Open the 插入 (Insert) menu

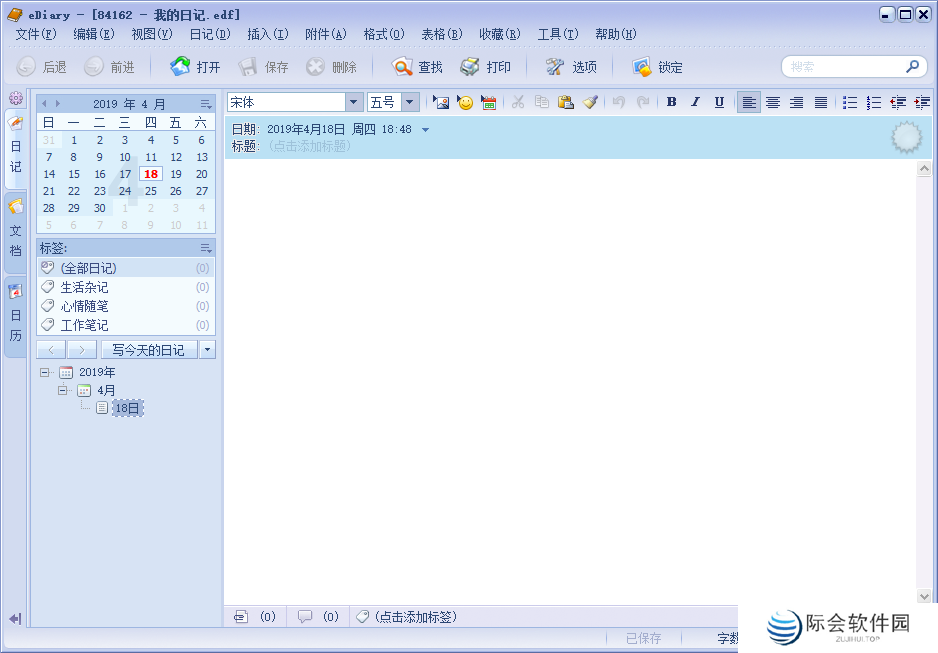267,34
